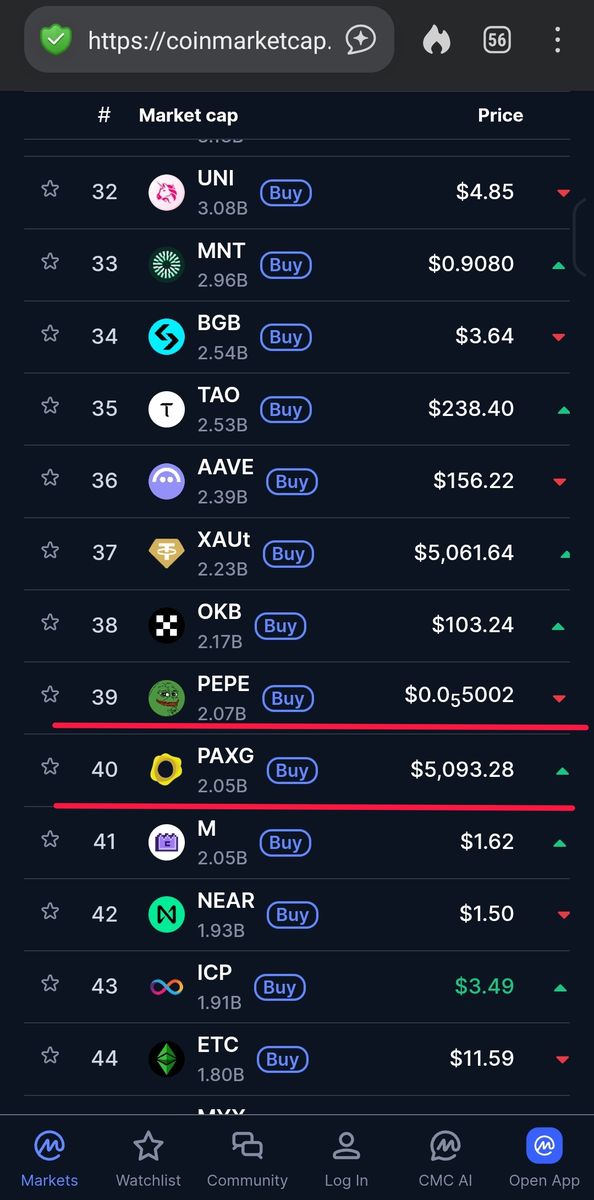Tap the coinmarketcap URL address field
This screenshot has width=594, height=1200.
(x=209, y=40)
